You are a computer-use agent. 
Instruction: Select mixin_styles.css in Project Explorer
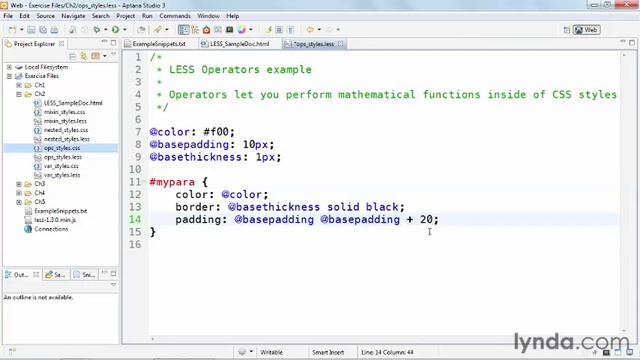click(64, 112)
